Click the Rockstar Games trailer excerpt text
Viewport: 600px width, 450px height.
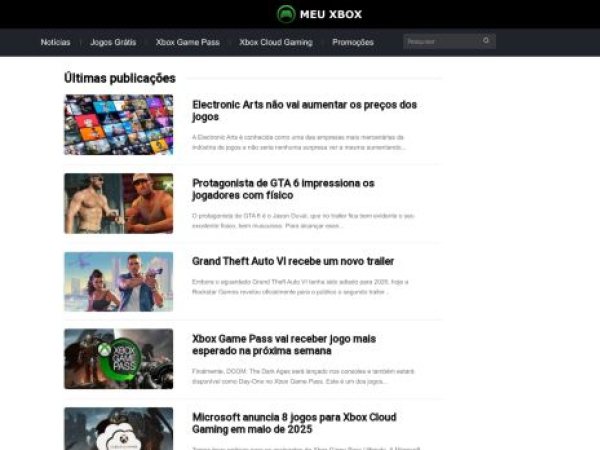click(300, 287)
